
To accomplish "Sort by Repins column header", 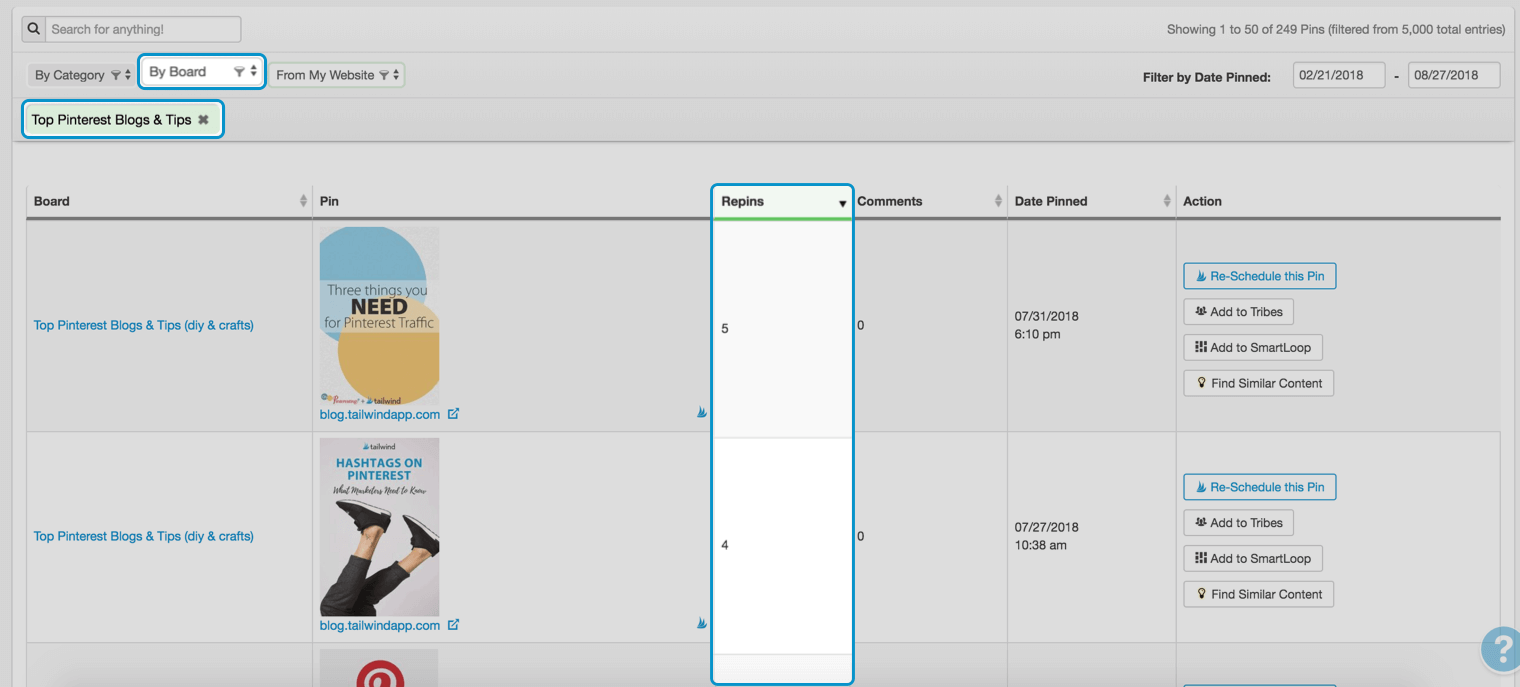I will pos(782,201).
